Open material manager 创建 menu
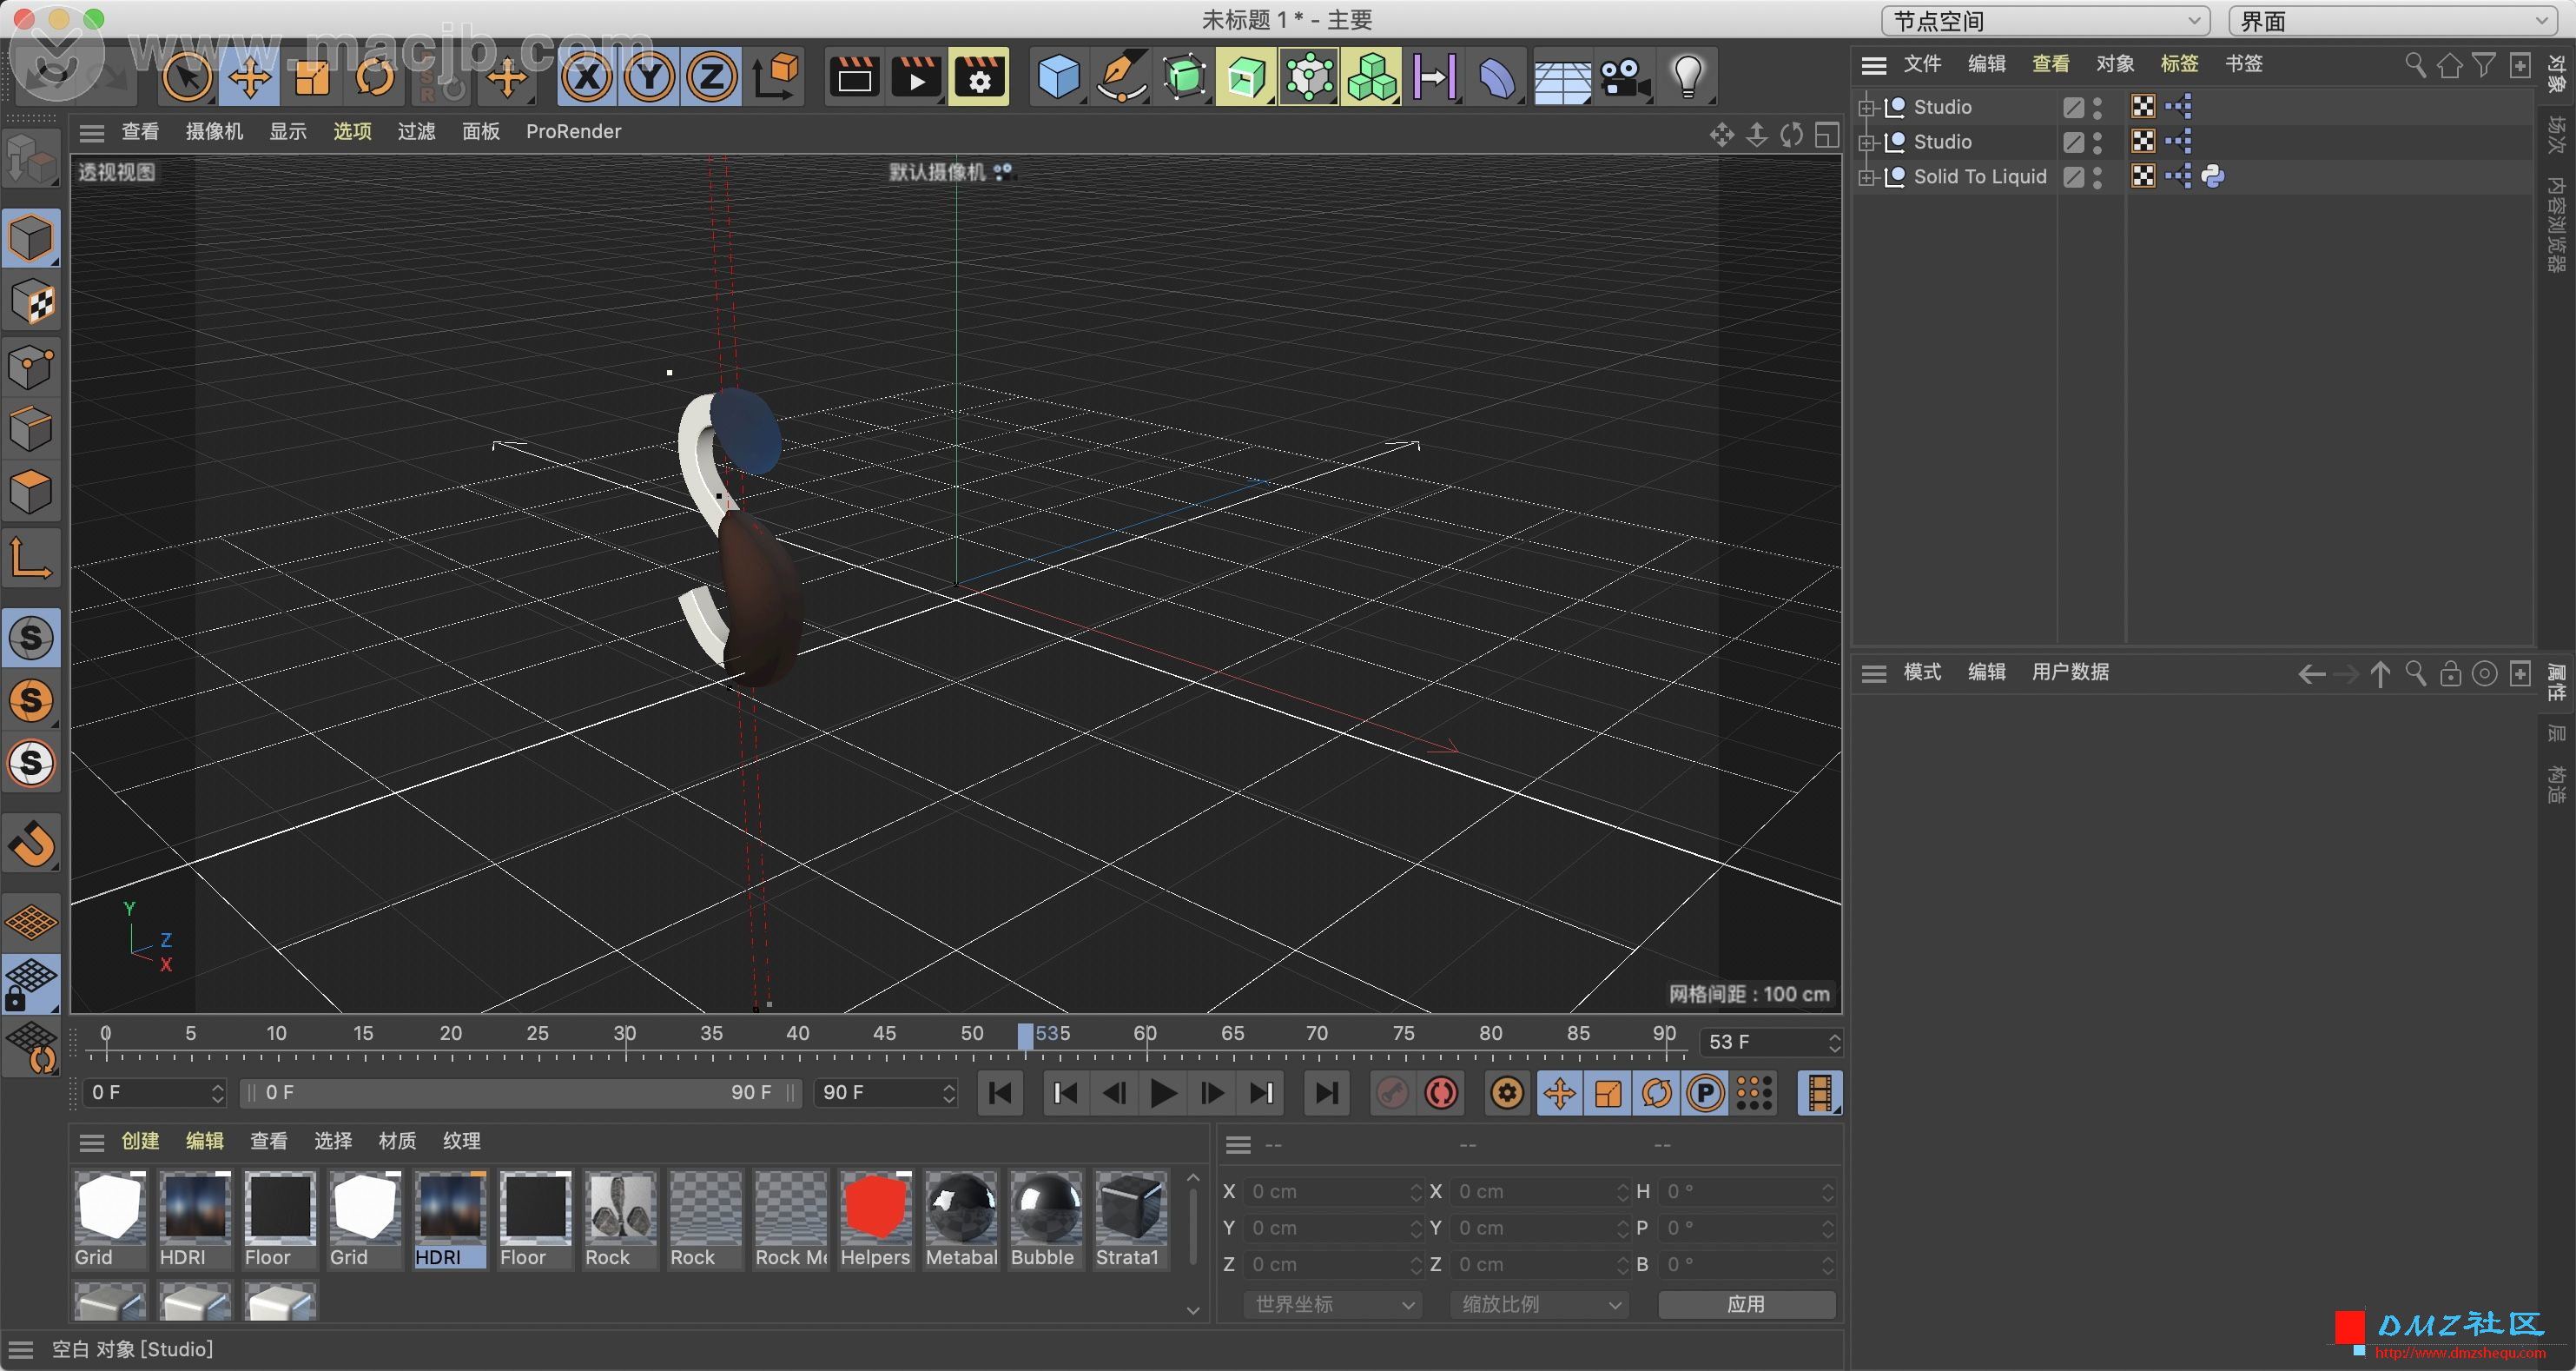 click(140, 1141)
